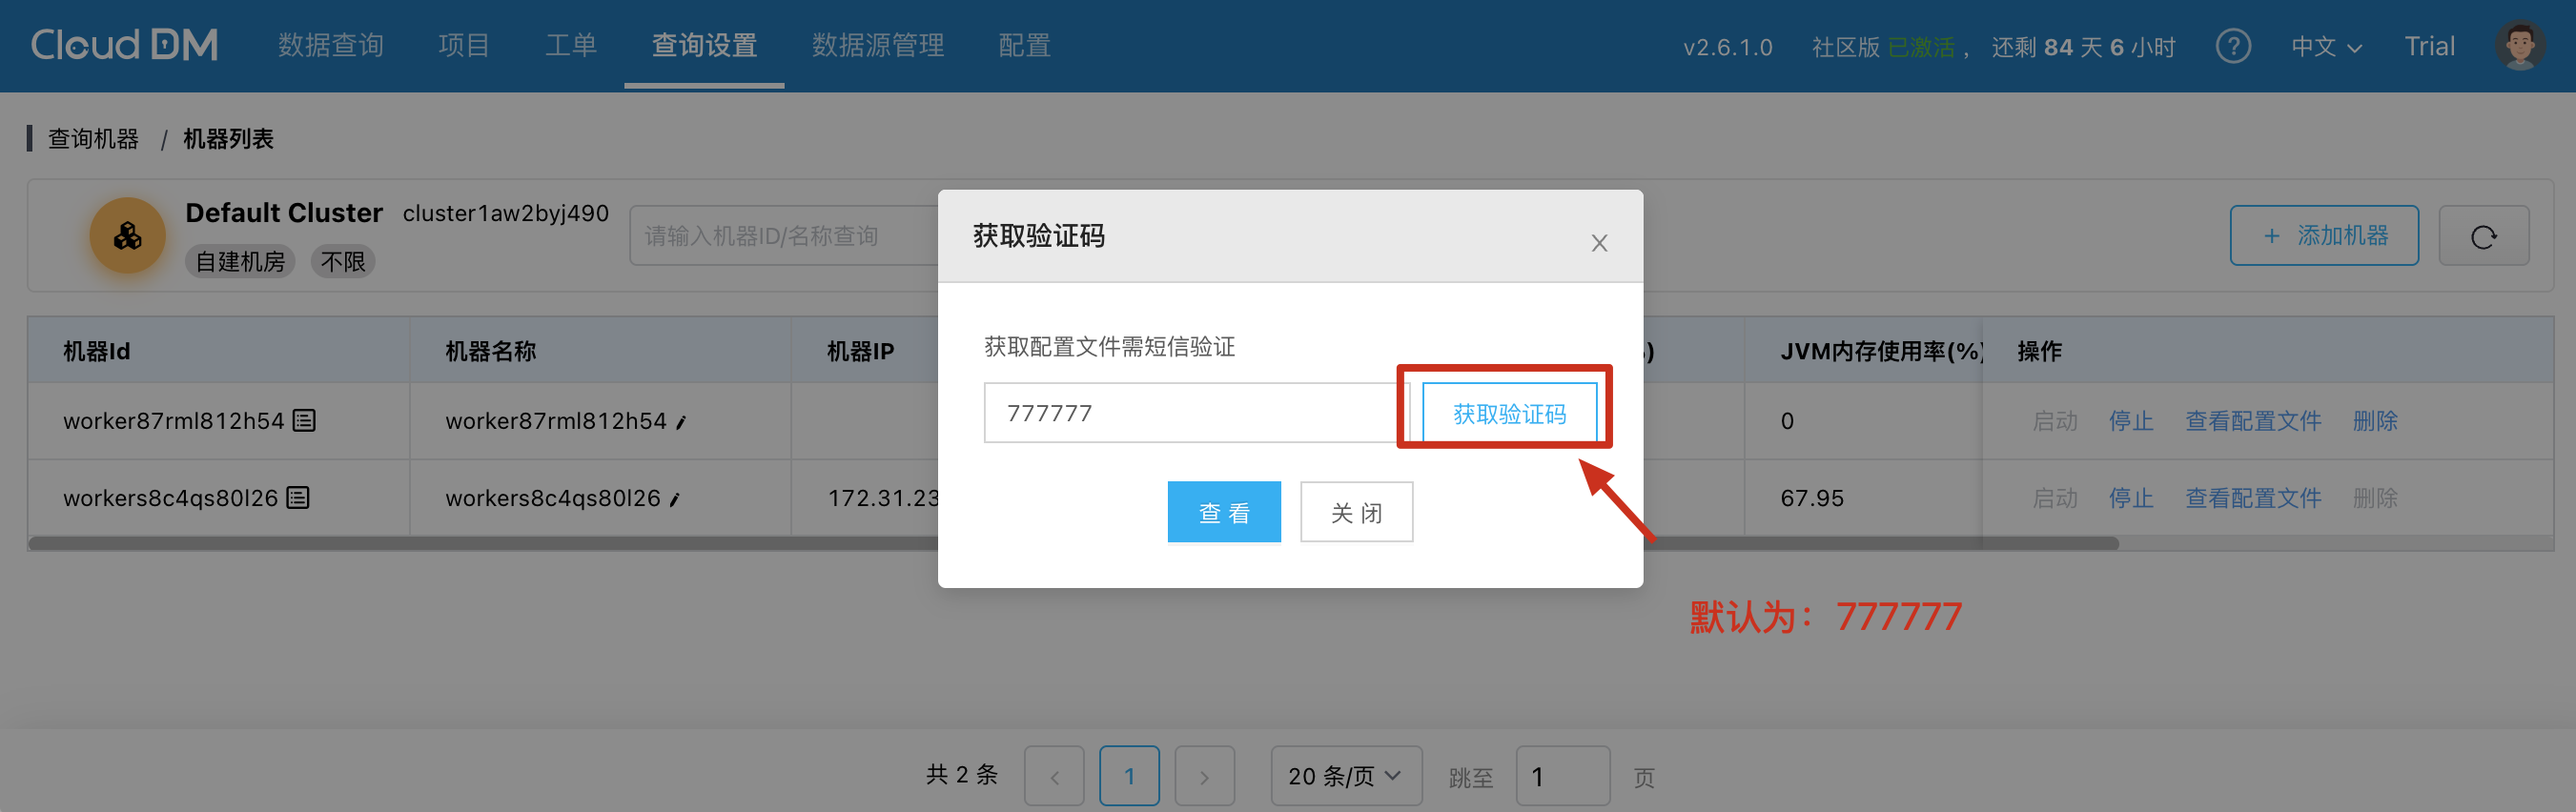Click the Default Cluster orange icon

(x=127, y=236)
